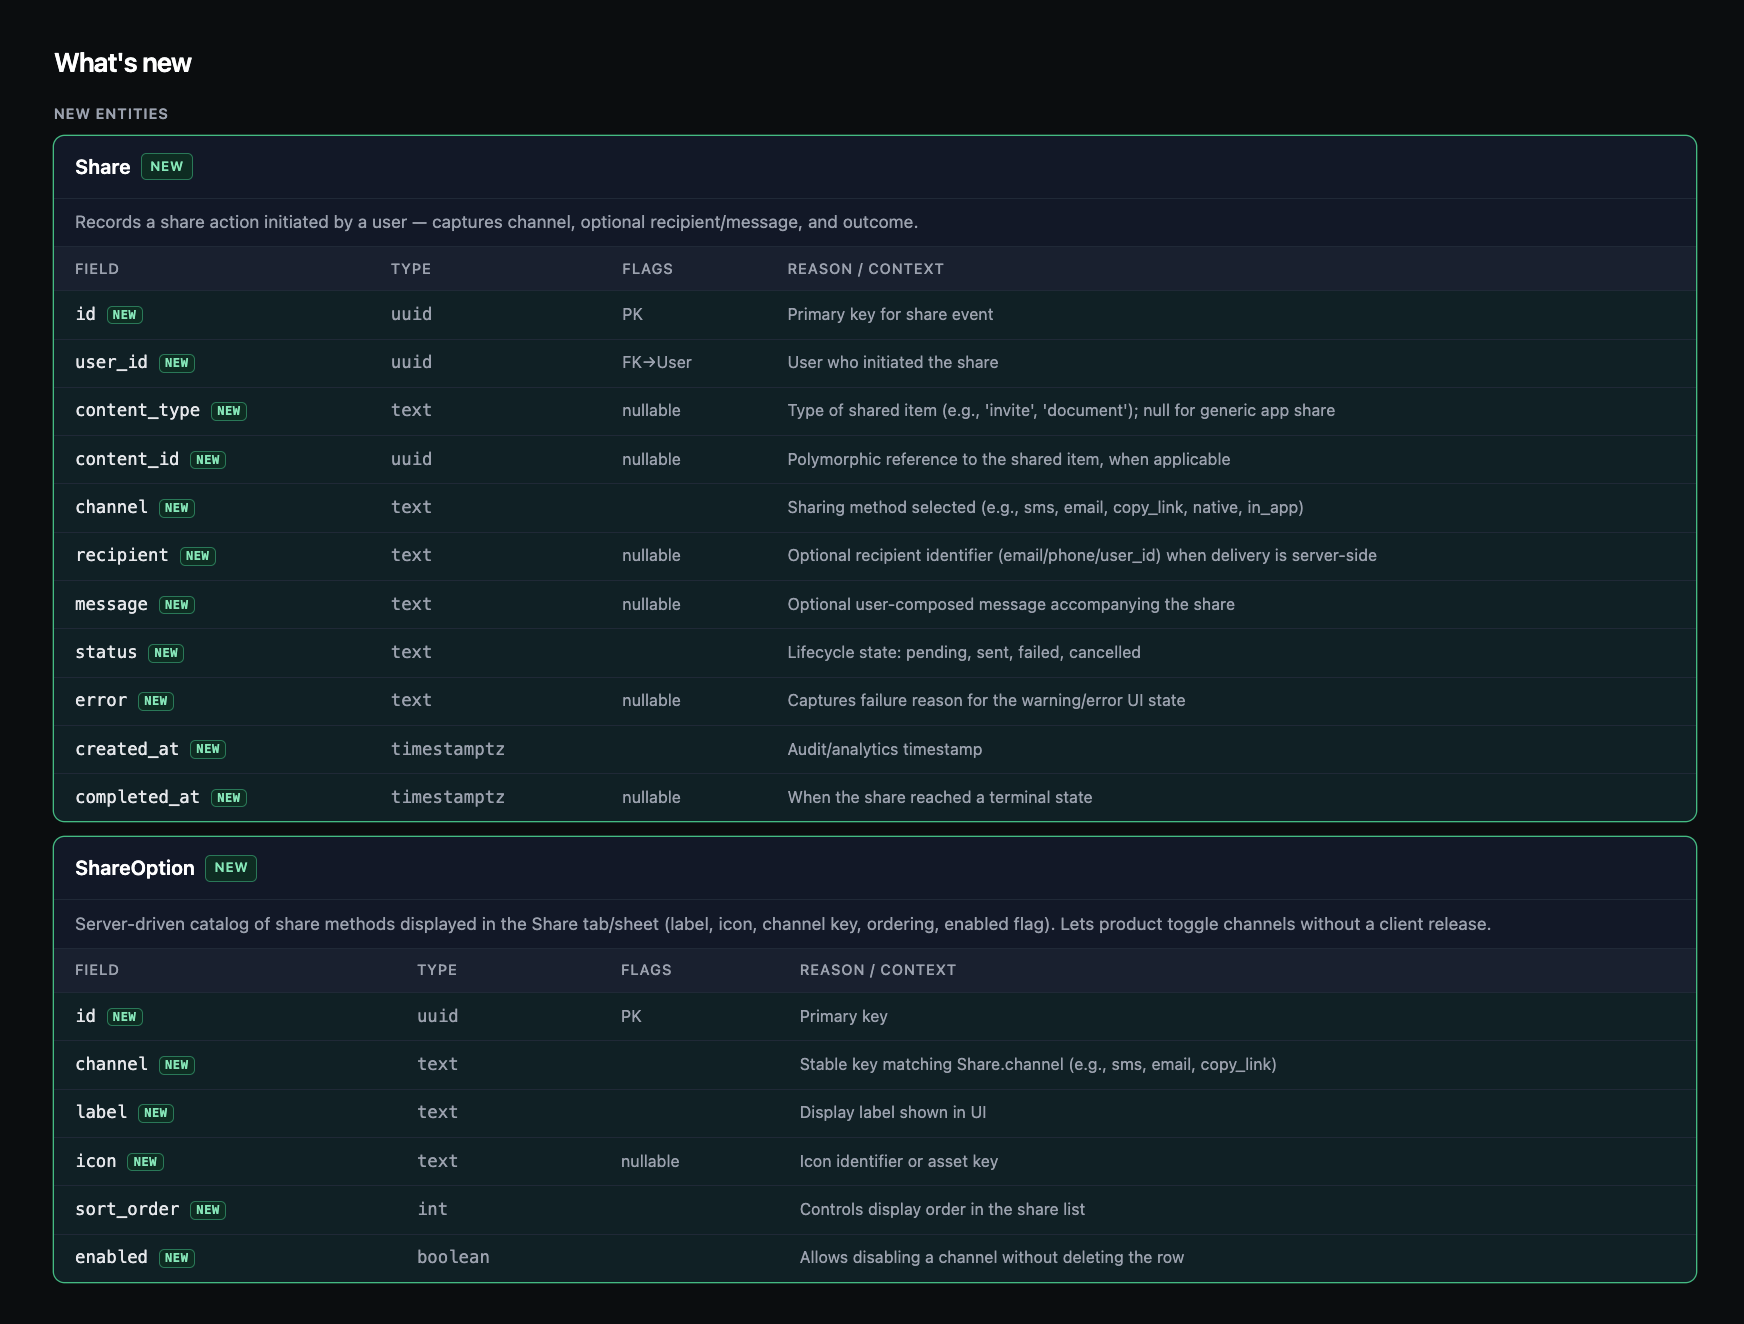Image resolution: width=1744 pixels, height=1324 pixels.
Task: Select the NEW ENTITIES section label
Action: 111,114
